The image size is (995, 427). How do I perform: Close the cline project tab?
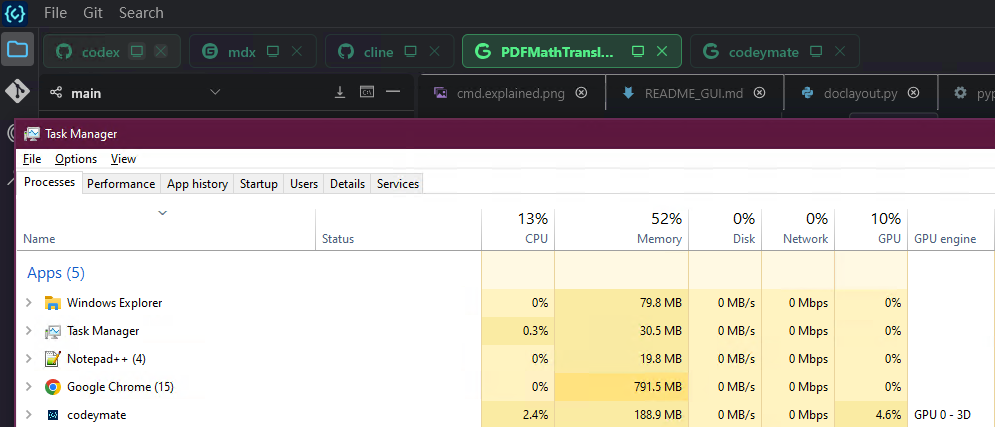point(434,51)
